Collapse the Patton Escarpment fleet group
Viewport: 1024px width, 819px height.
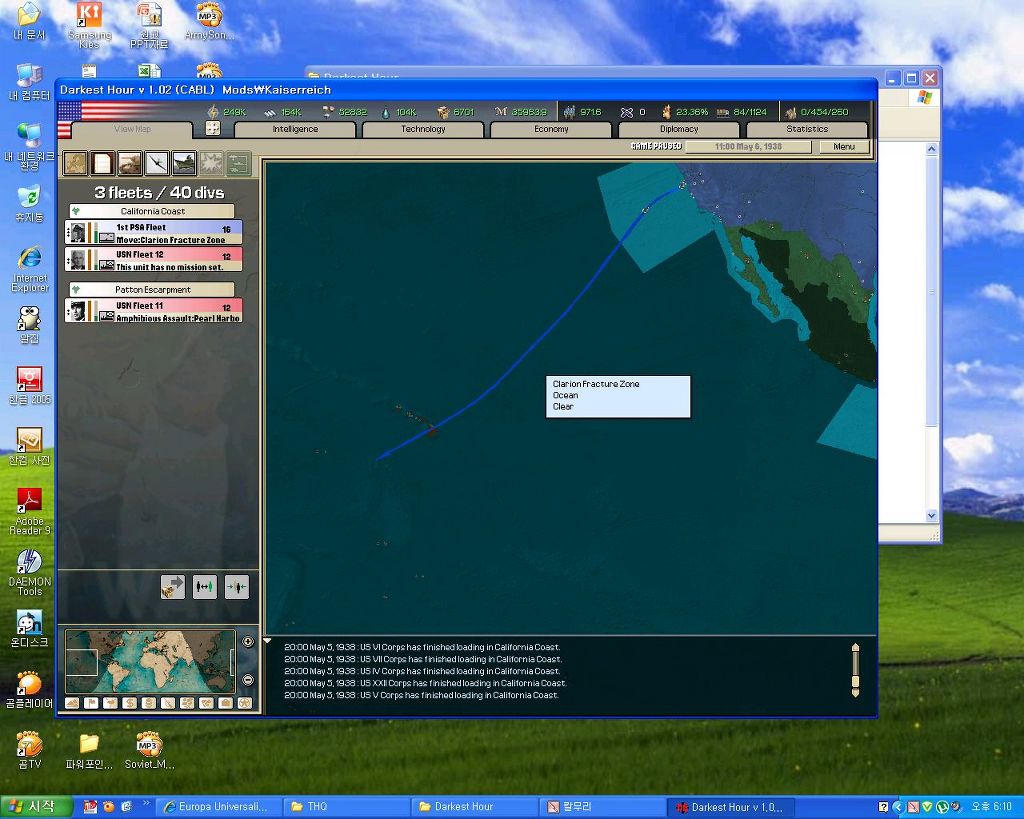(x=75, y=290)
